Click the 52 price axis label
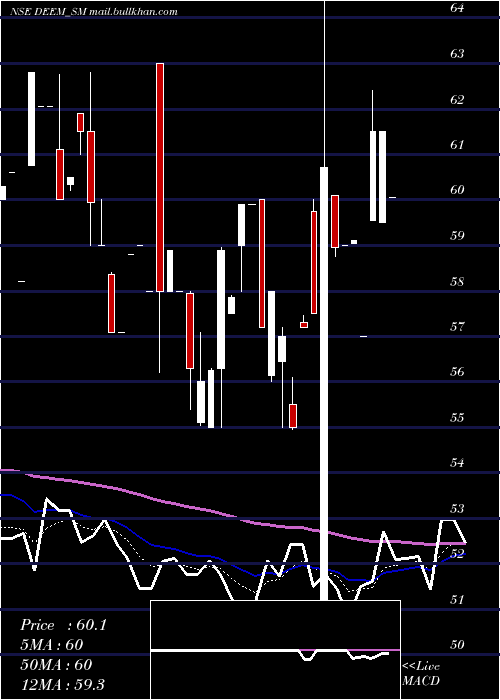The width and height of the screenshot is (500, 700). click(457, 554)
